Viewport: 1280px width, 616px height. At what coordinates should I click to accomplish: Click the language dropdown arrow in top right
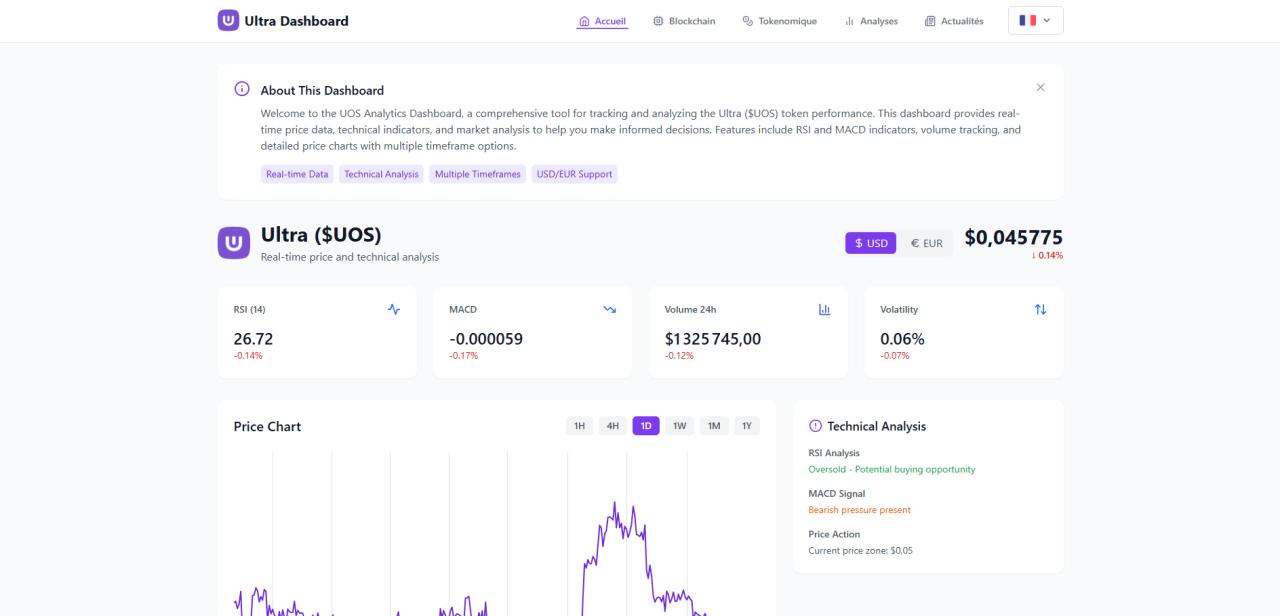click(x=1047, y=19)
